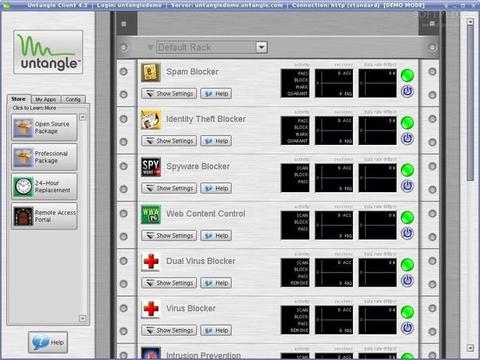This screenshot has width=480, height=360.
Task: Click Help button for Dual Virus Blocker
Action: click(216, 283)
